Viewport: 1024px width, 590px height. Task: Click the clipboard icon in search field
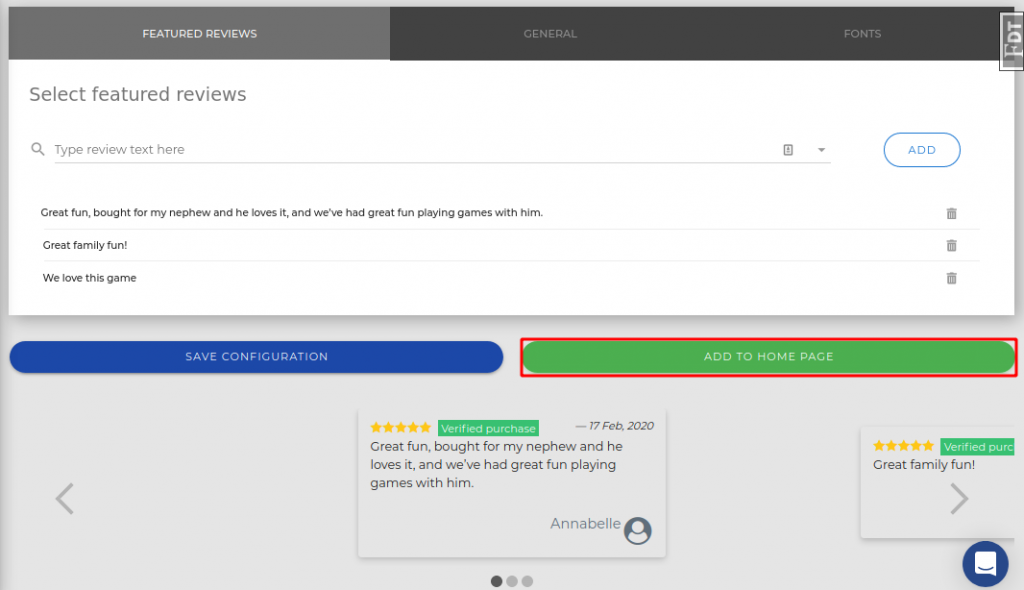788,150
